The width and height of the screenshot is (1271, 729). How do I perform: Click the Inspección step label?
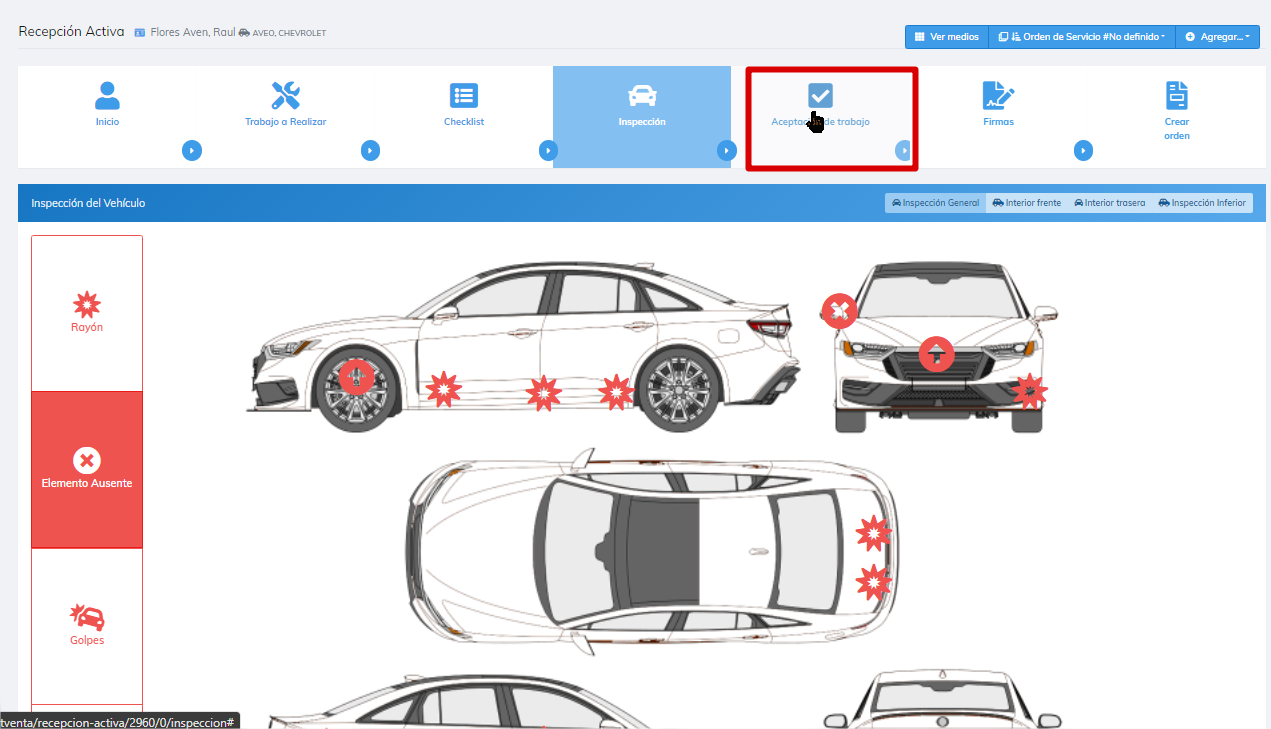coord(642,122)
